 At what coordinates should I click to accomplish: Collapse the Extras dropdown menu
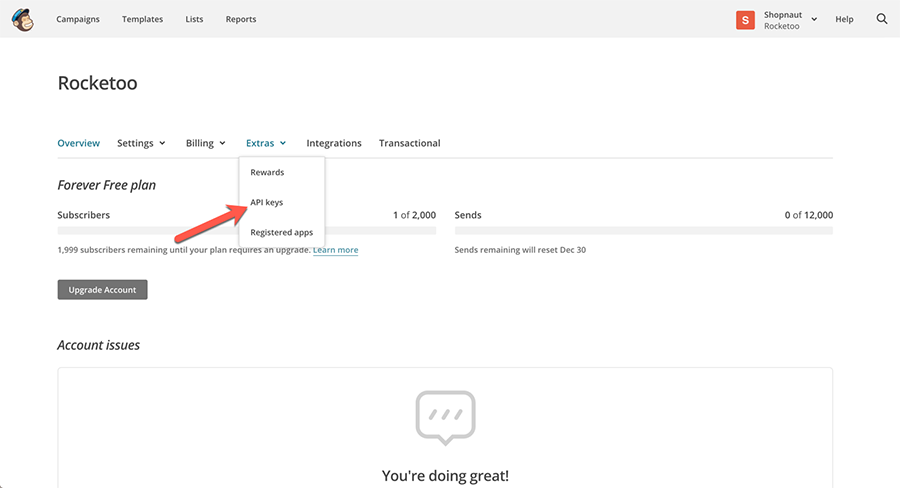click(266, 143)
